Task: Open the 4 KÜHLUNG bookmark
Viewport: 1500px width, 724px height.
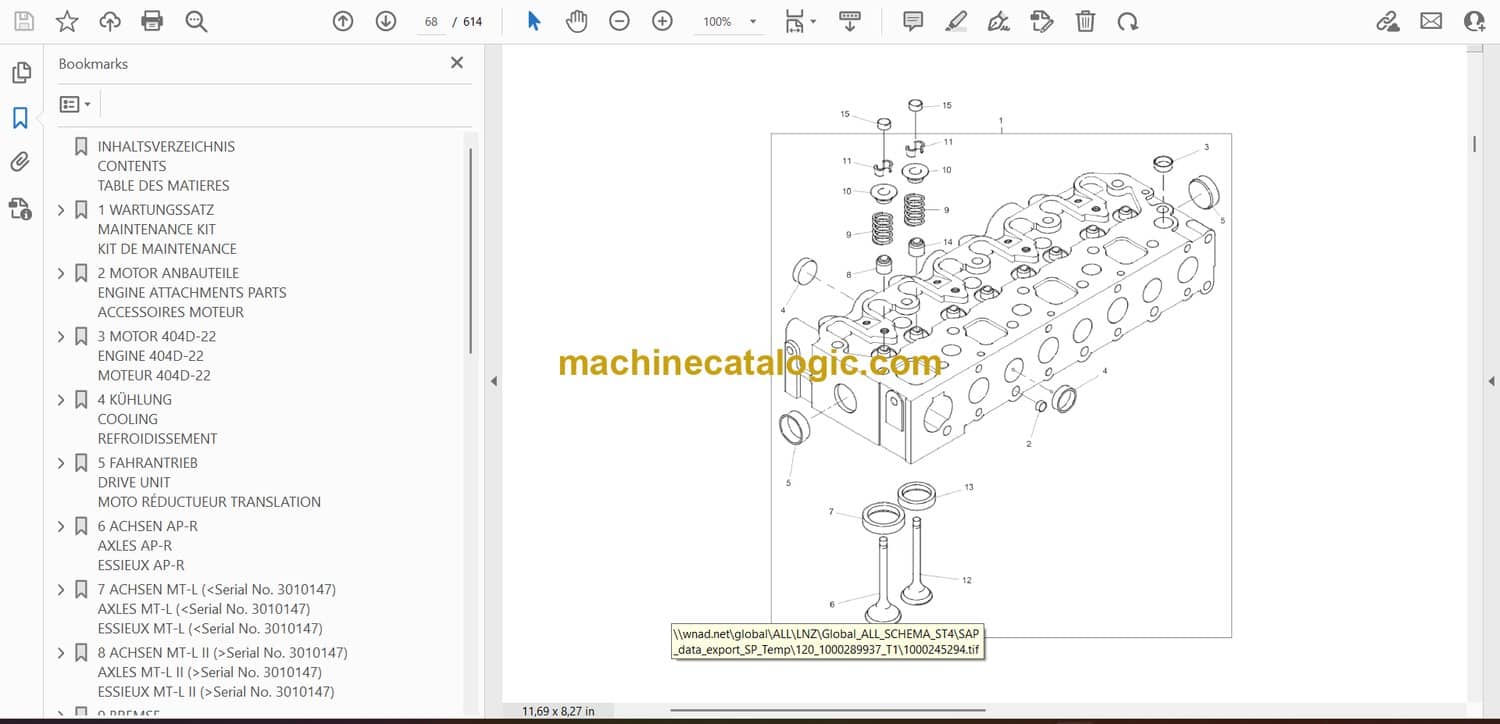Action: (x=134, y=399)
